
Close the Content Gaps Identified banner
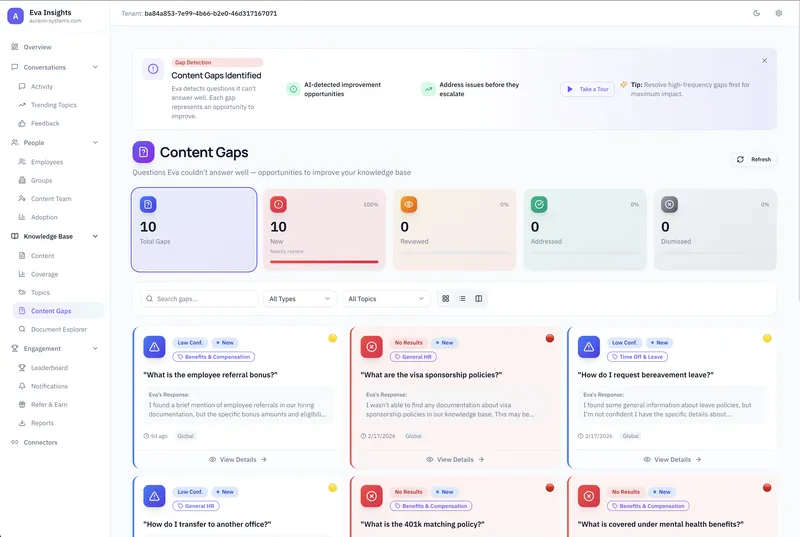coord(764,61)
